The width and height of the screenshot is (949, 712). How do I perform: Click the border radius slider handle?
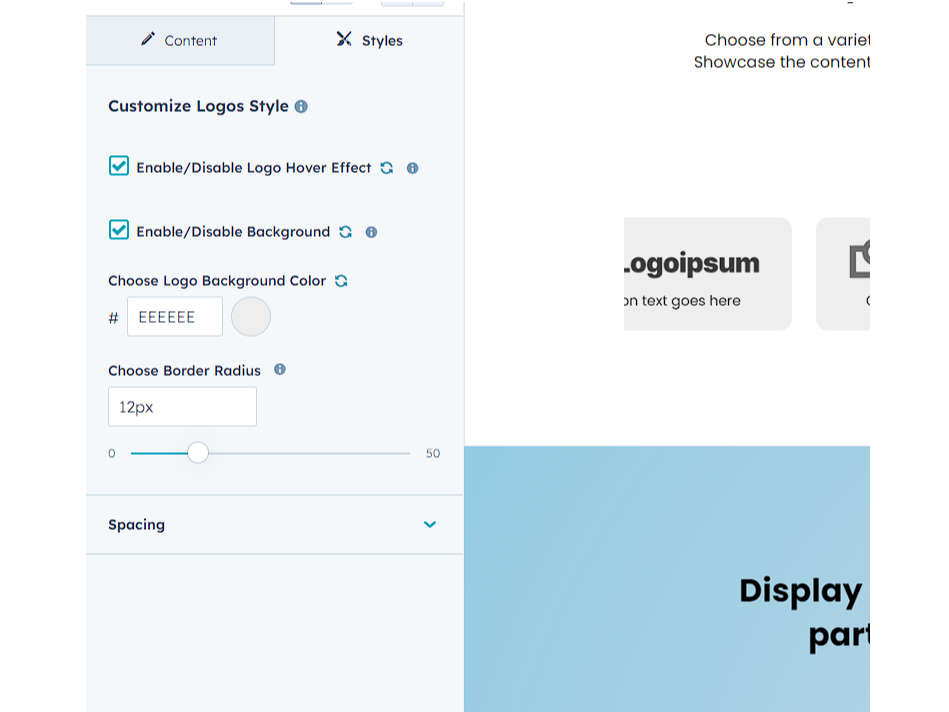point(198,452)
